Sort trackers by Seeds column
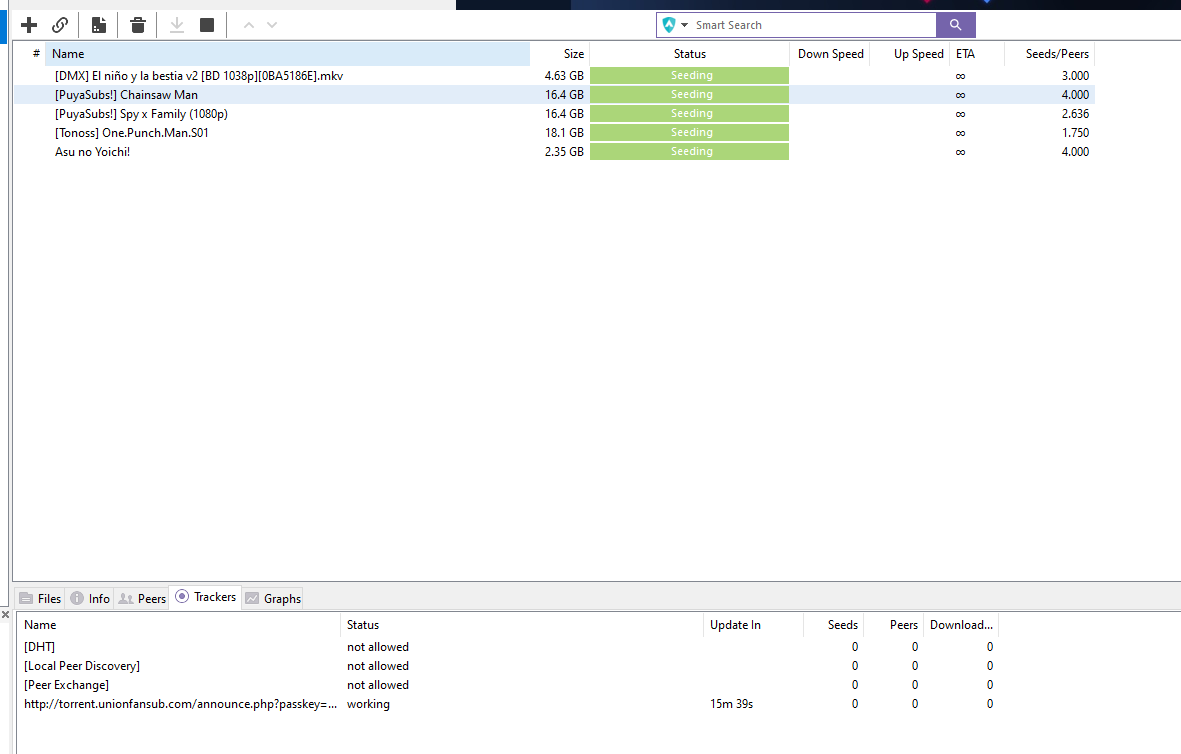This screenshot has height=754, width=1181. point(834,625)
